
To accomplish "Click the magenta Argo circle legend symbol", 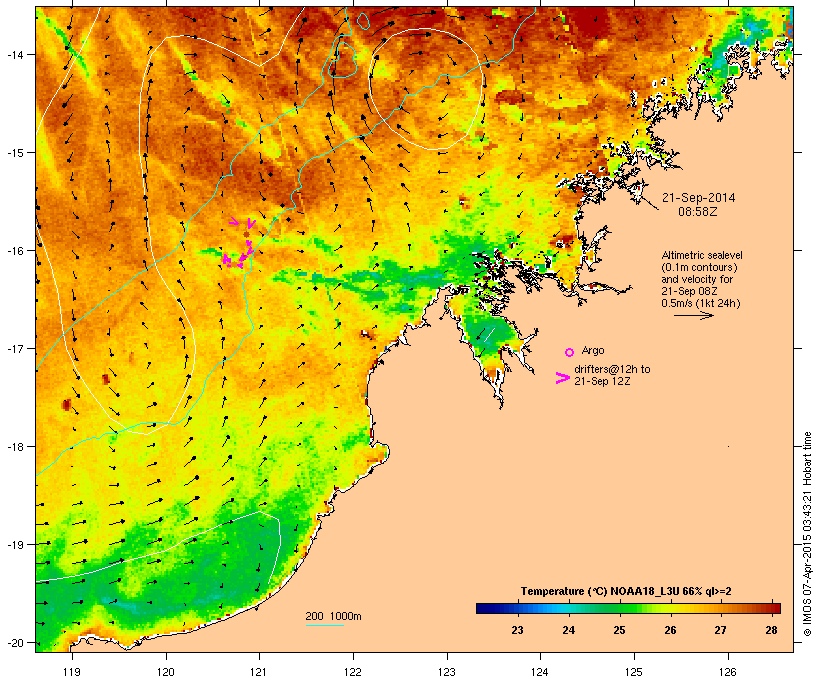I will pos(569,352).
